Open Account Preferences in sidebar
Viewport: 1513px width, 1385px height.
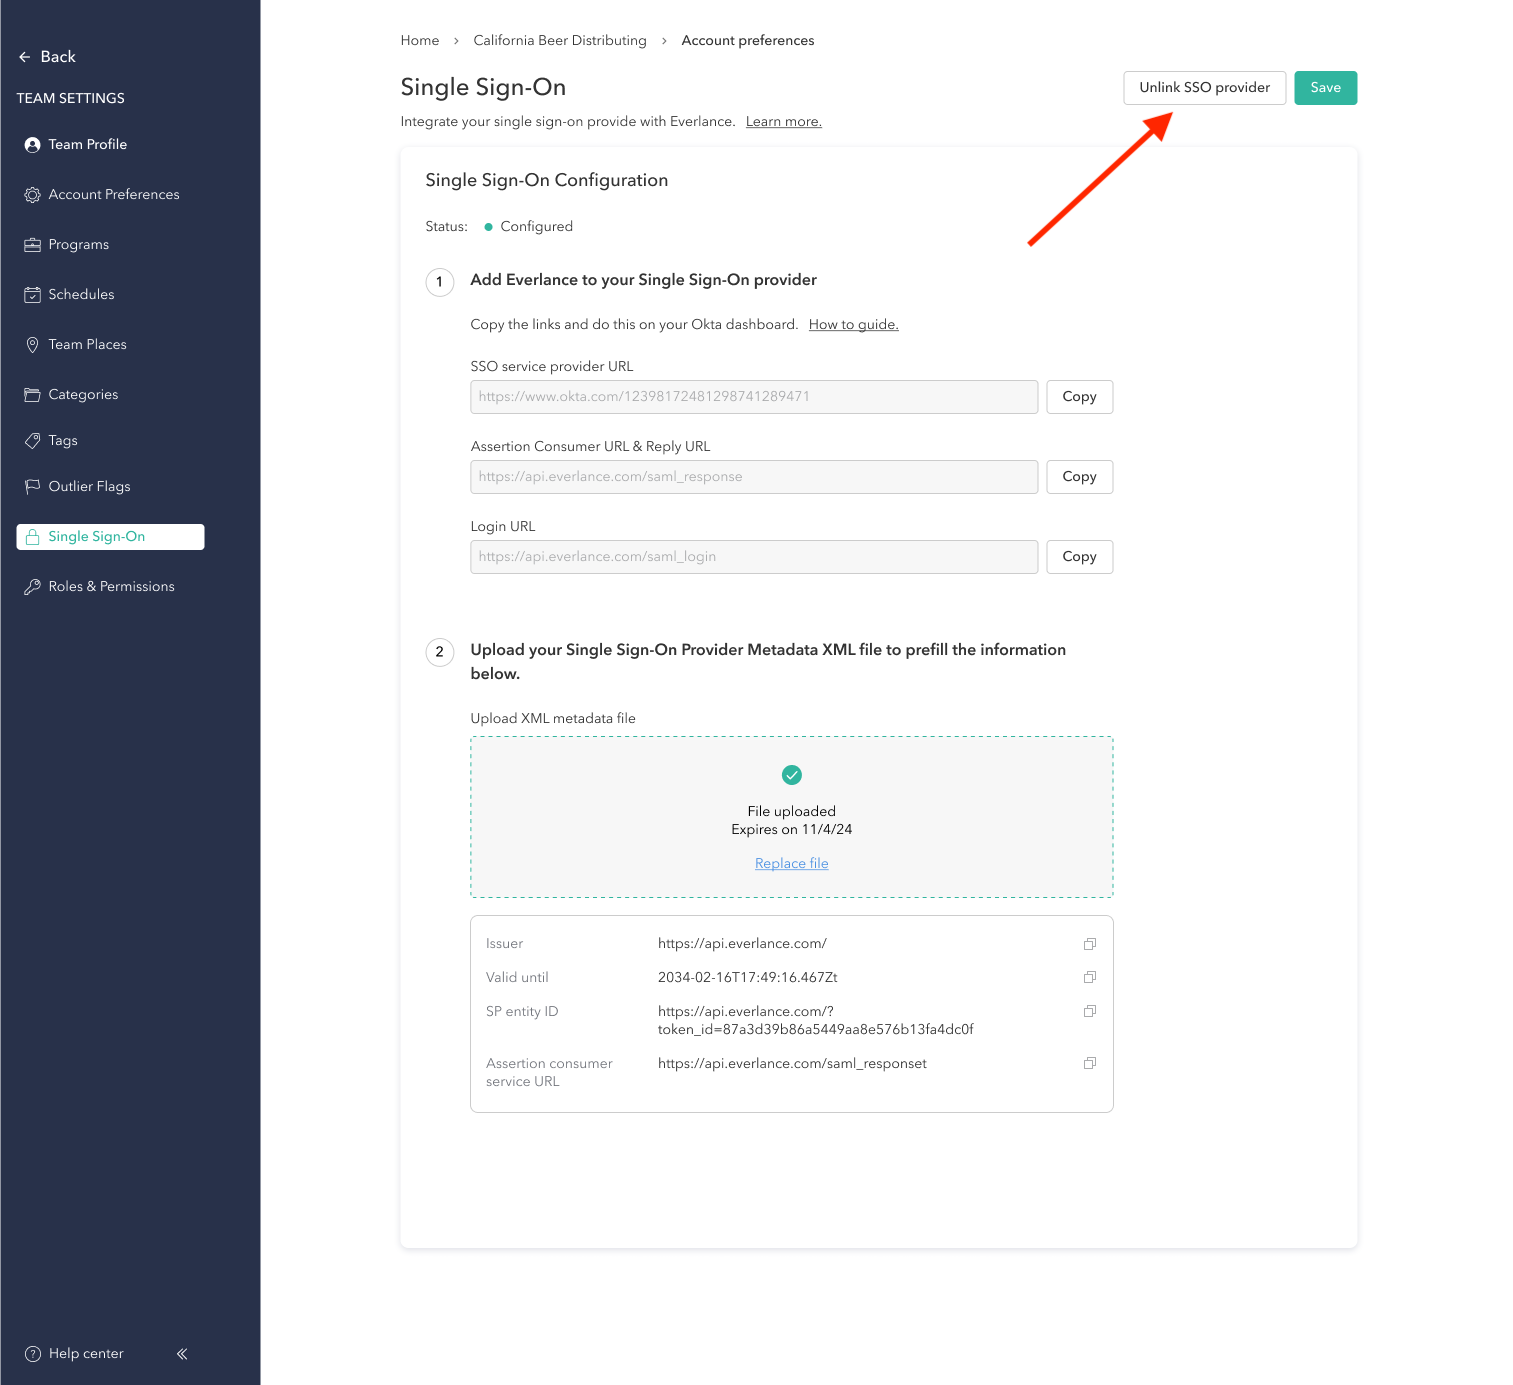pos(113,195)
